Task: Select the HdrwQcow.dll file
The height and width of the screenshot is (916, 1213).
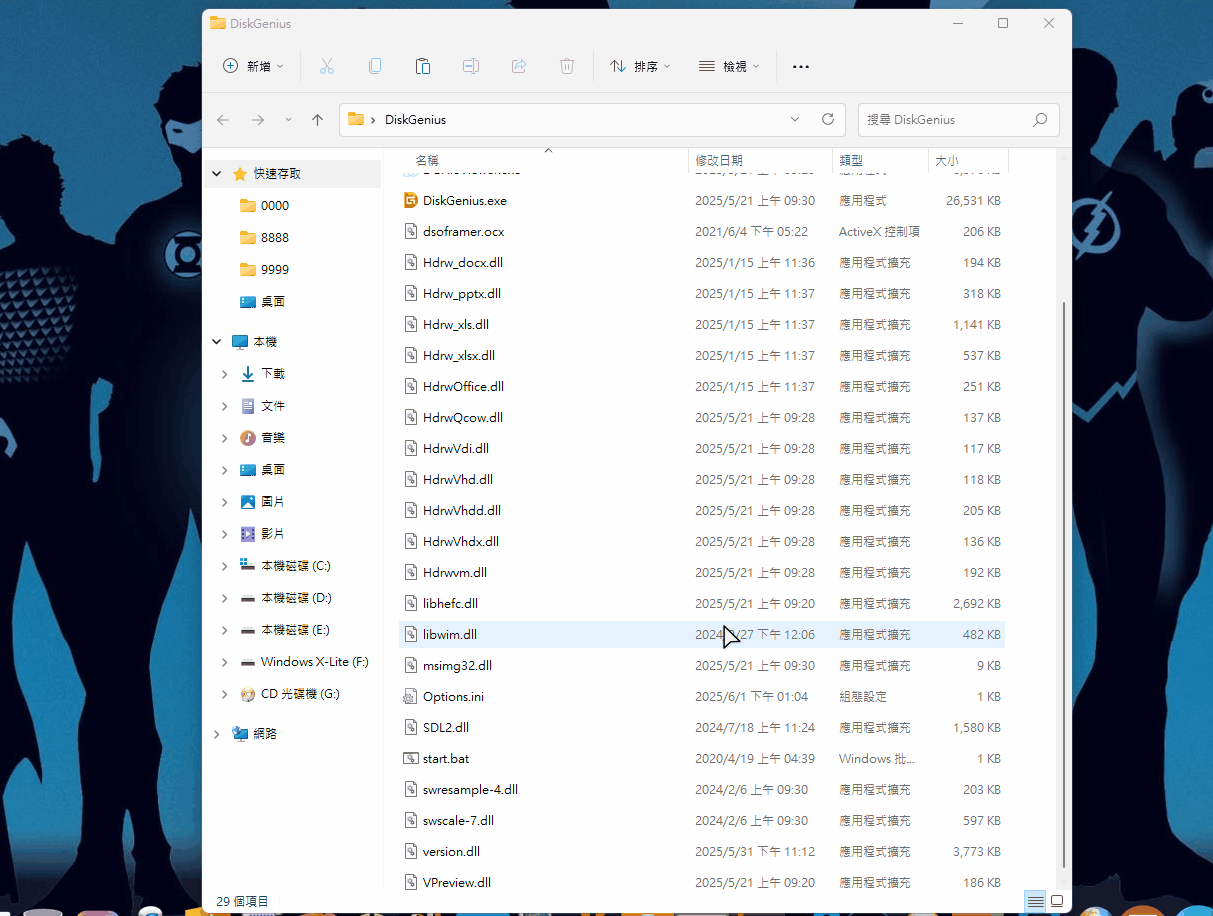Action: click(x=702, y=417)
